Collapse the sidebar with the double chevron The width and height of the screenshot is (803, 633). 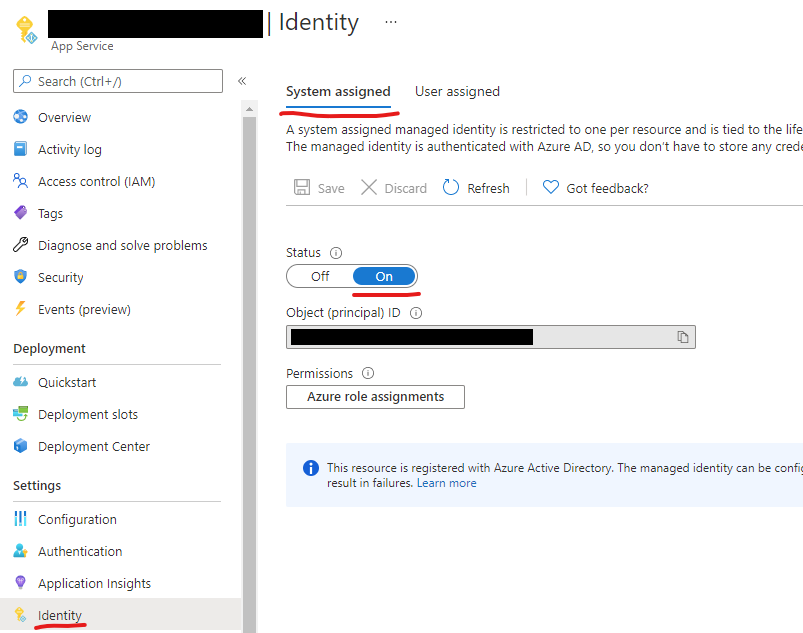(x=242, y=81)
